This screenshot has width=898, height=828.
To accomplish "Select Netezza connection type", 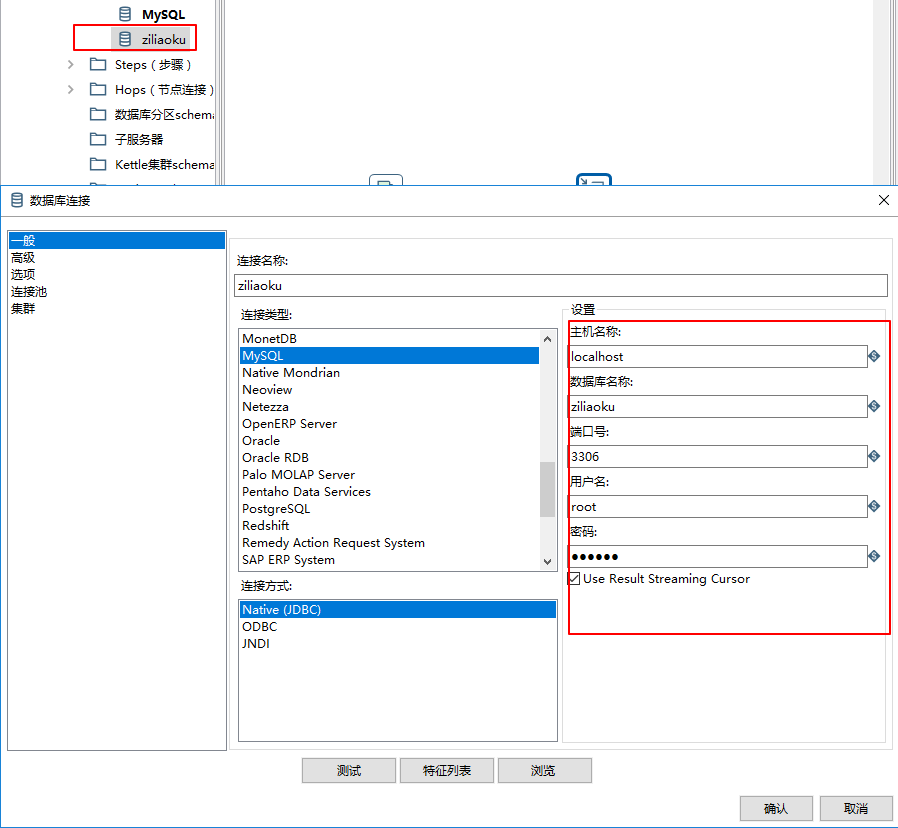I will (x=389, y=407).
